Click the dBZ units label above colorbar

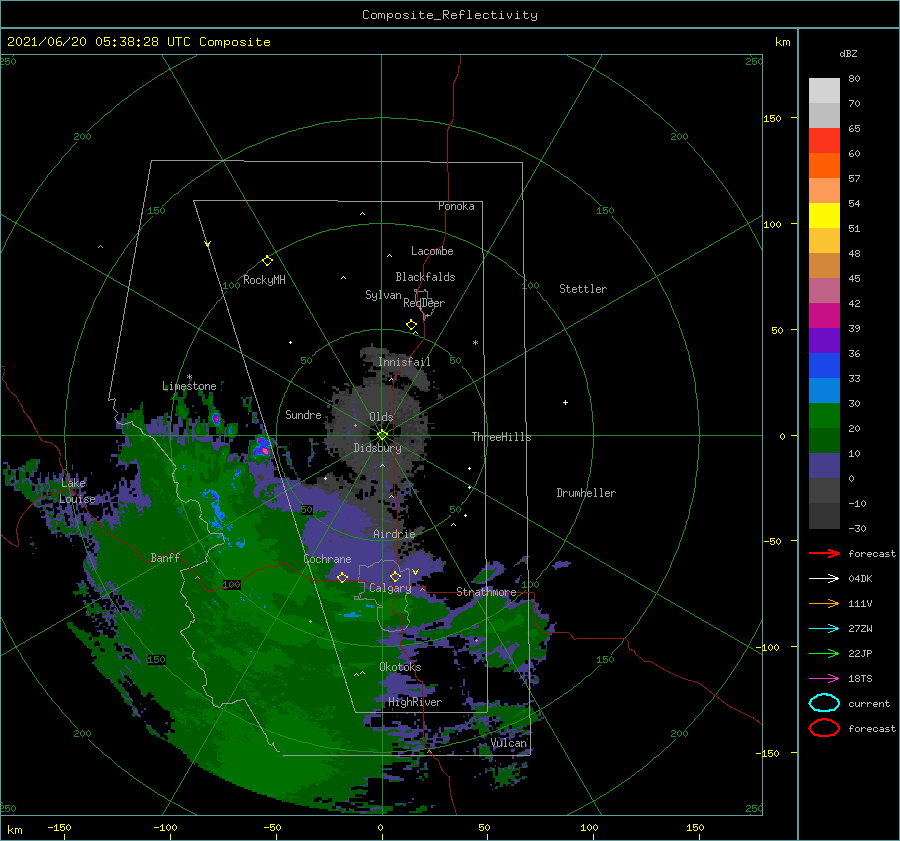click(848, 53)
